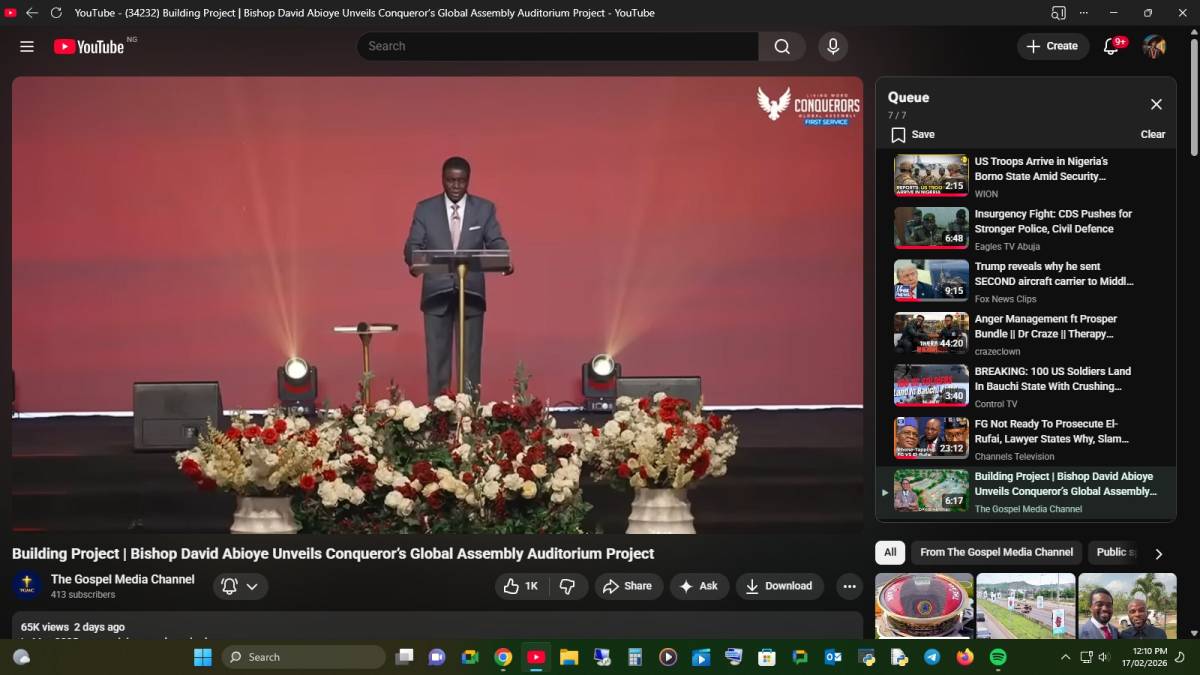Start voice search with microphone icon
1200x675 pixels.
832,46
